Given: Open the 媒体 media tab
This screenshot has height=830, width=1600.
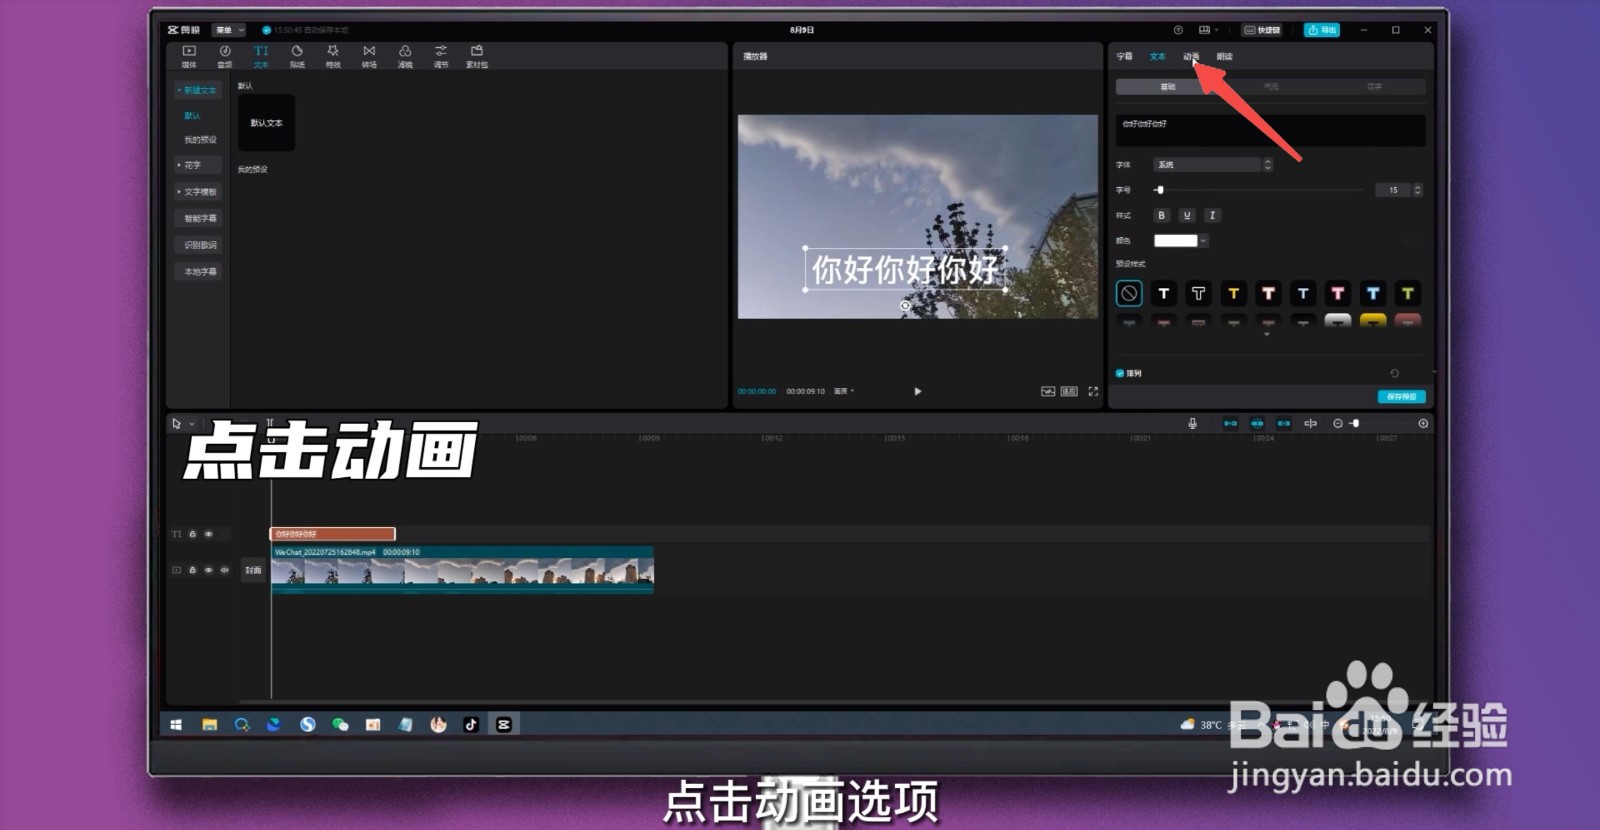Looking at the screenshot, I should [x=189, y=56].
